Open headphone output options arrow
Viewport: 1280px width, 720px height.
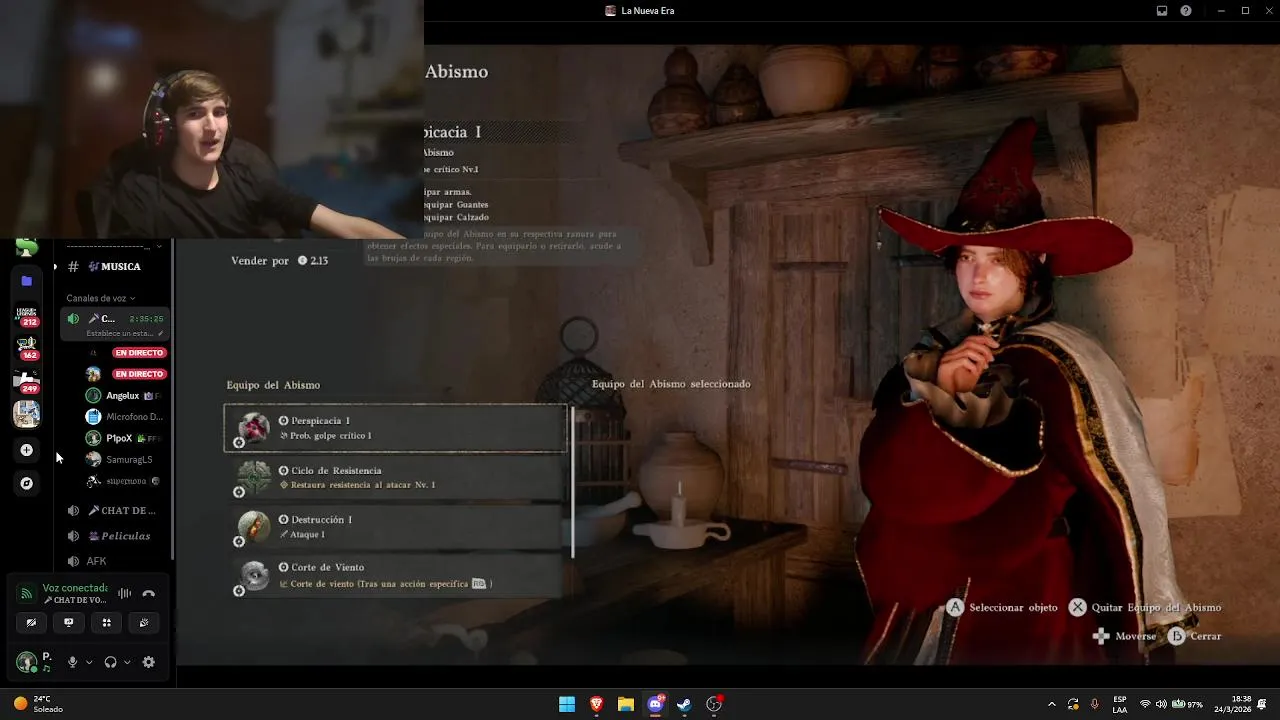[x=127, y=662]
